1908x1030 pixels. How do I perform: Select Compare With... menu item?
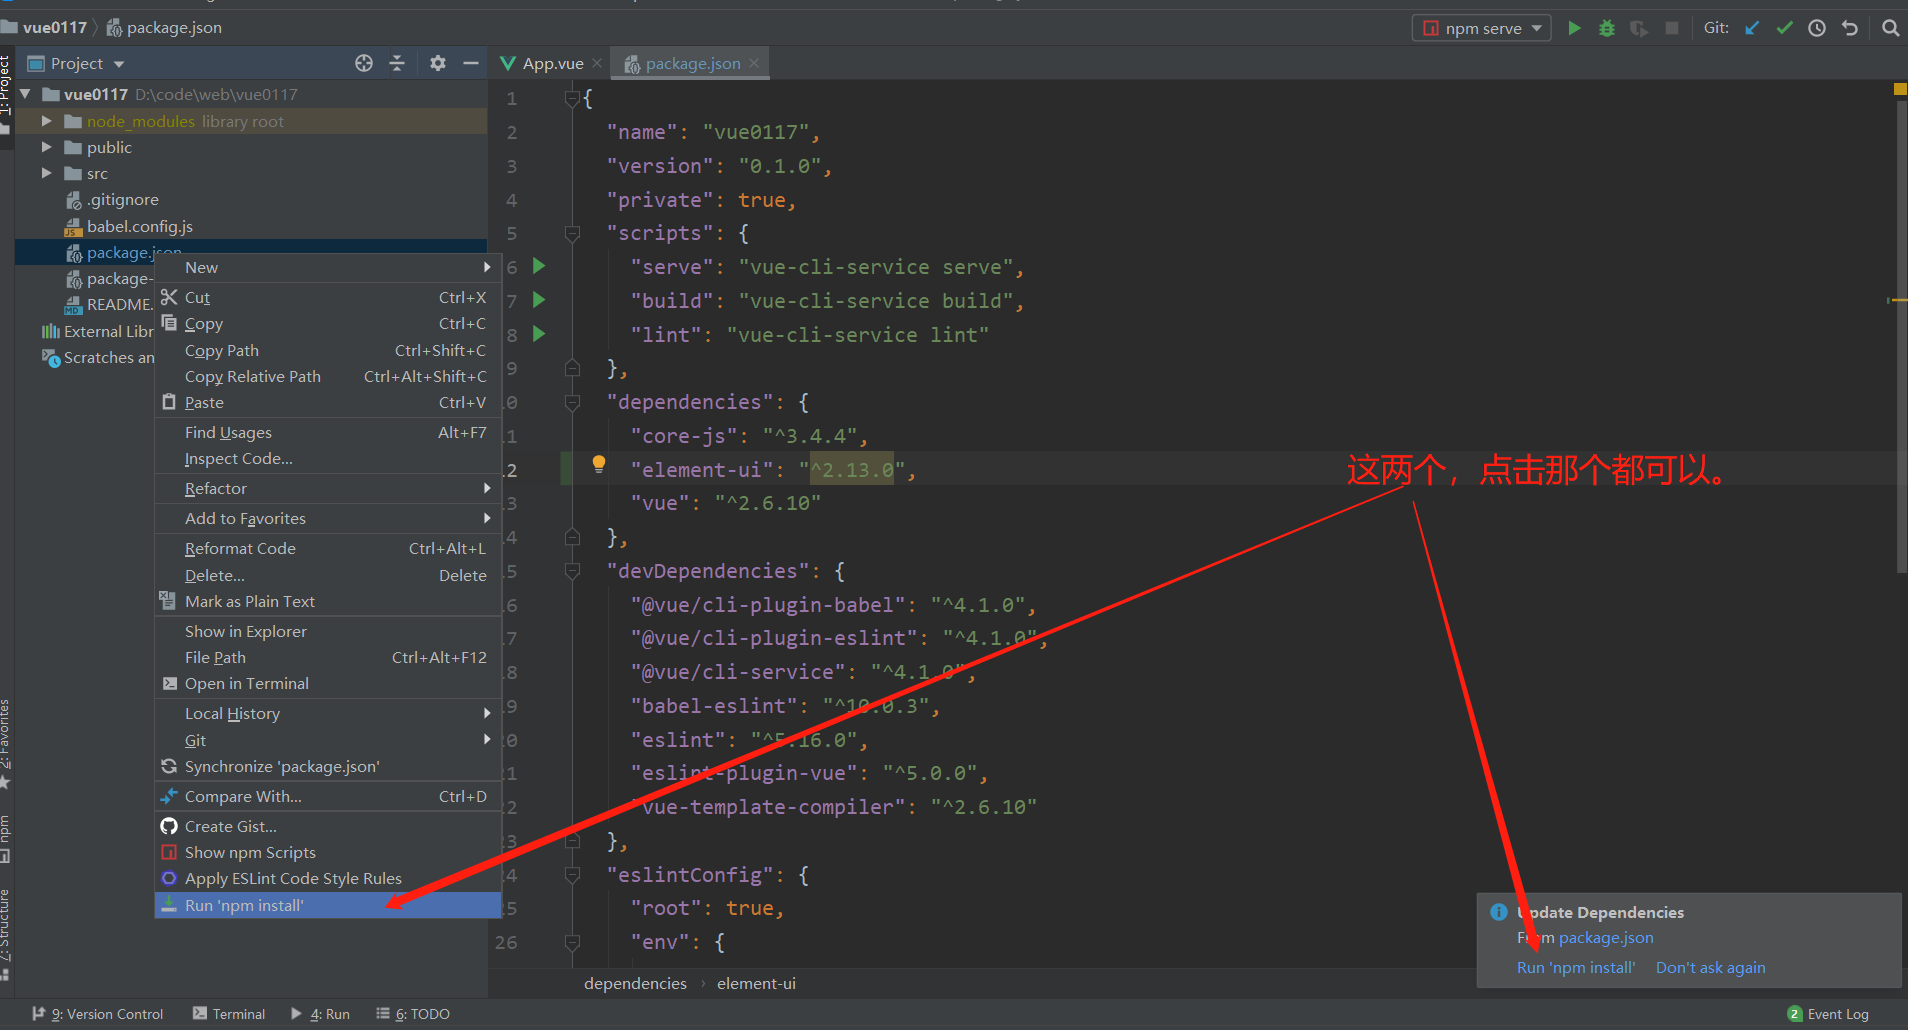coord(328,796)
